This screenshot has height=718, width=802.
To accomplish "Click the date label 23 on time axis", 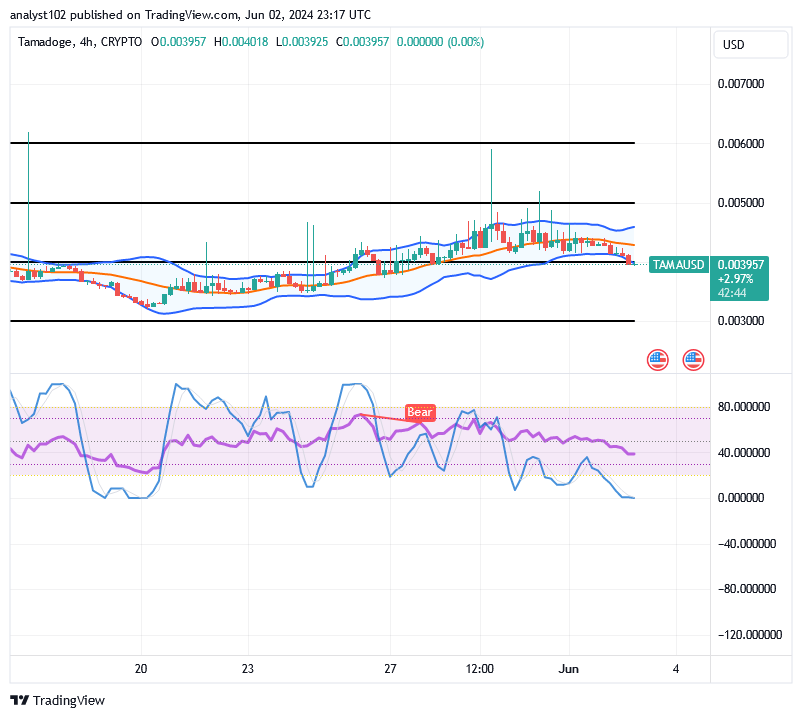I will [248, 669].
